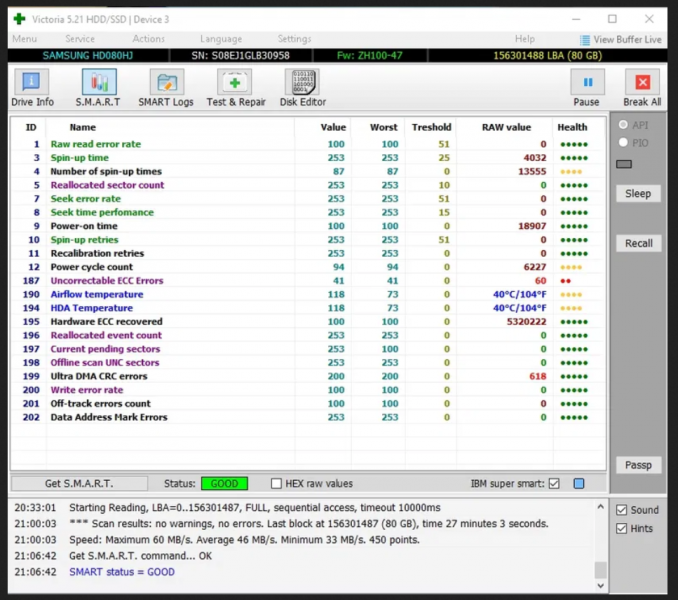Toggle the IBM super smart checkbox
Viewport: 678px width, 600px height.
(554, 484)
